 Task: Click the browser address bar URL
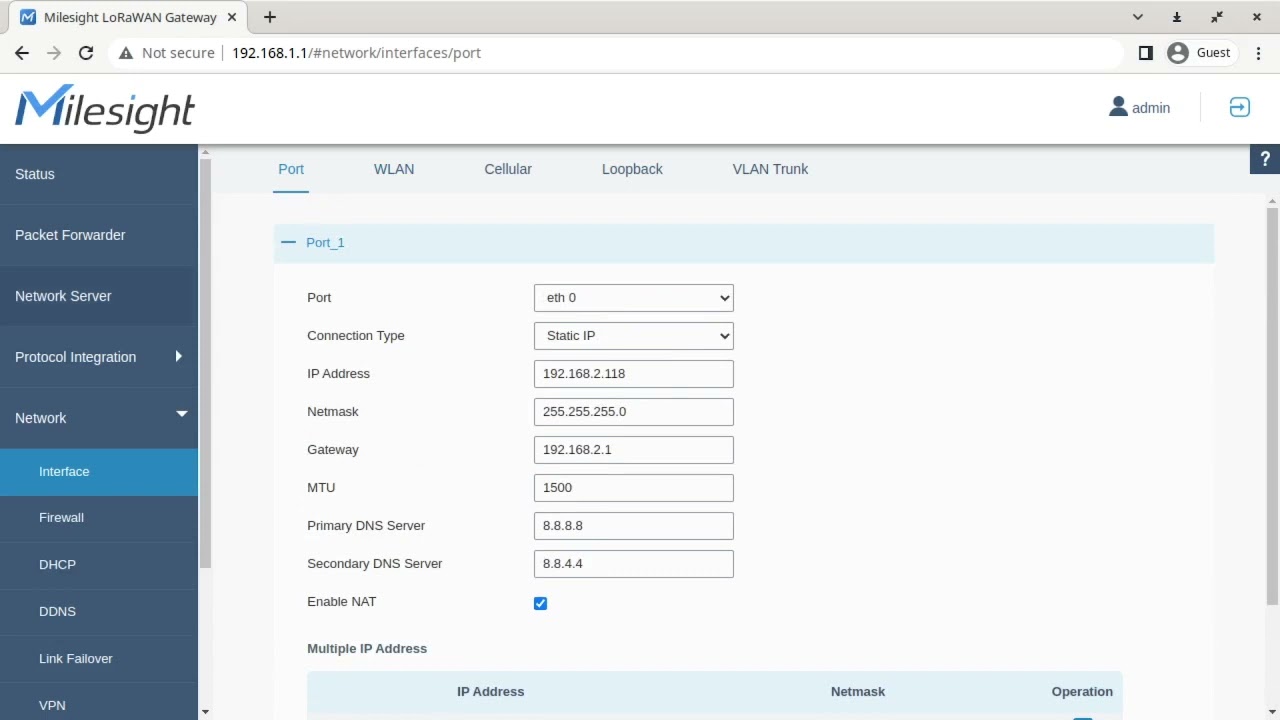tap(357, 53)
